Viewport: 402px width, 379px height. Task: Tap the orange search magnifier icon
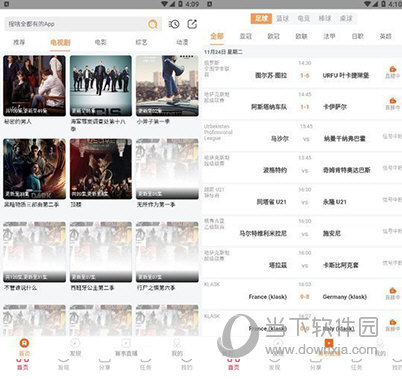tap(153, 24)
